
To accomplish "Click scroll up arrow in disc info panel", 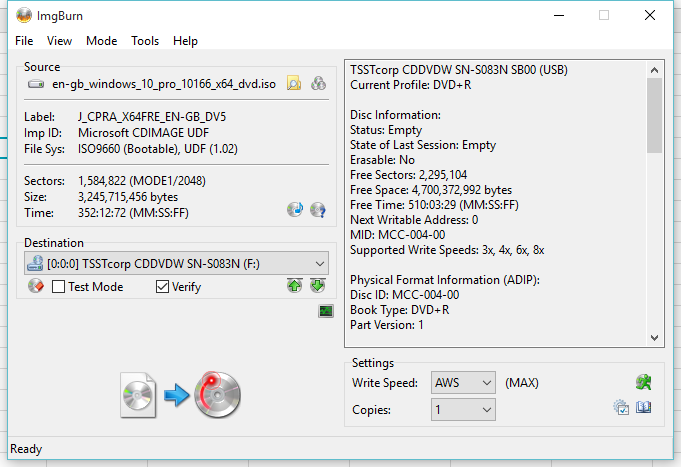I will pyautogui.click(x=655, y=70).
